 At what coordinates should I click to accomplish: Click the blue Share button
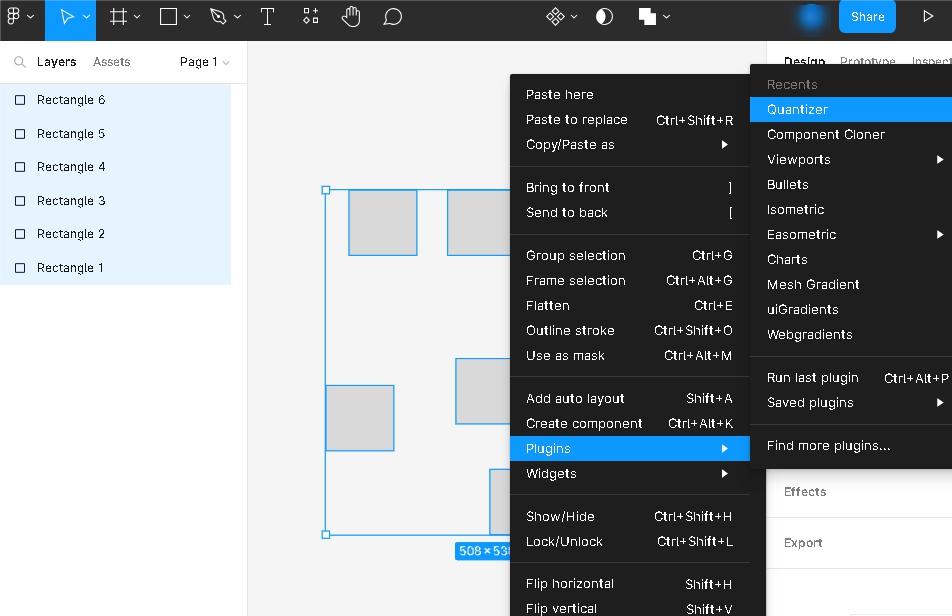point(867,17)
